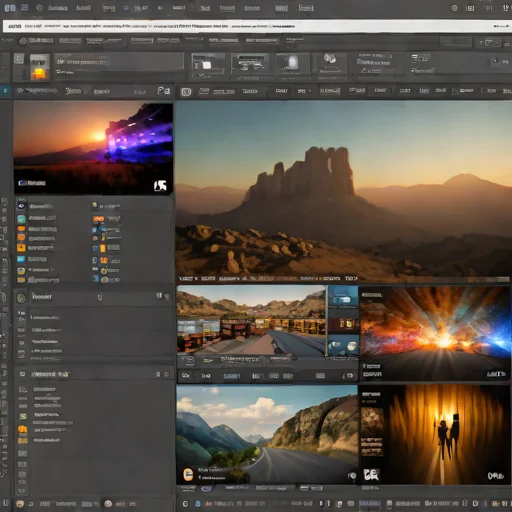Select the desert town roadside thumbnail

pyautogui.click(x=252, y=321)
